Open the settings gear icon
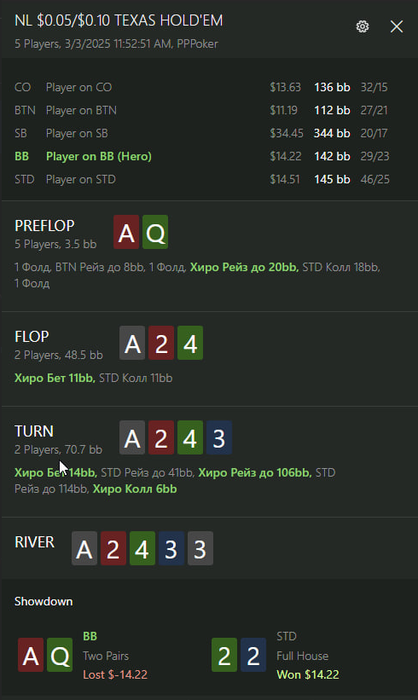 pyautogui.click(x=362, y=26)
